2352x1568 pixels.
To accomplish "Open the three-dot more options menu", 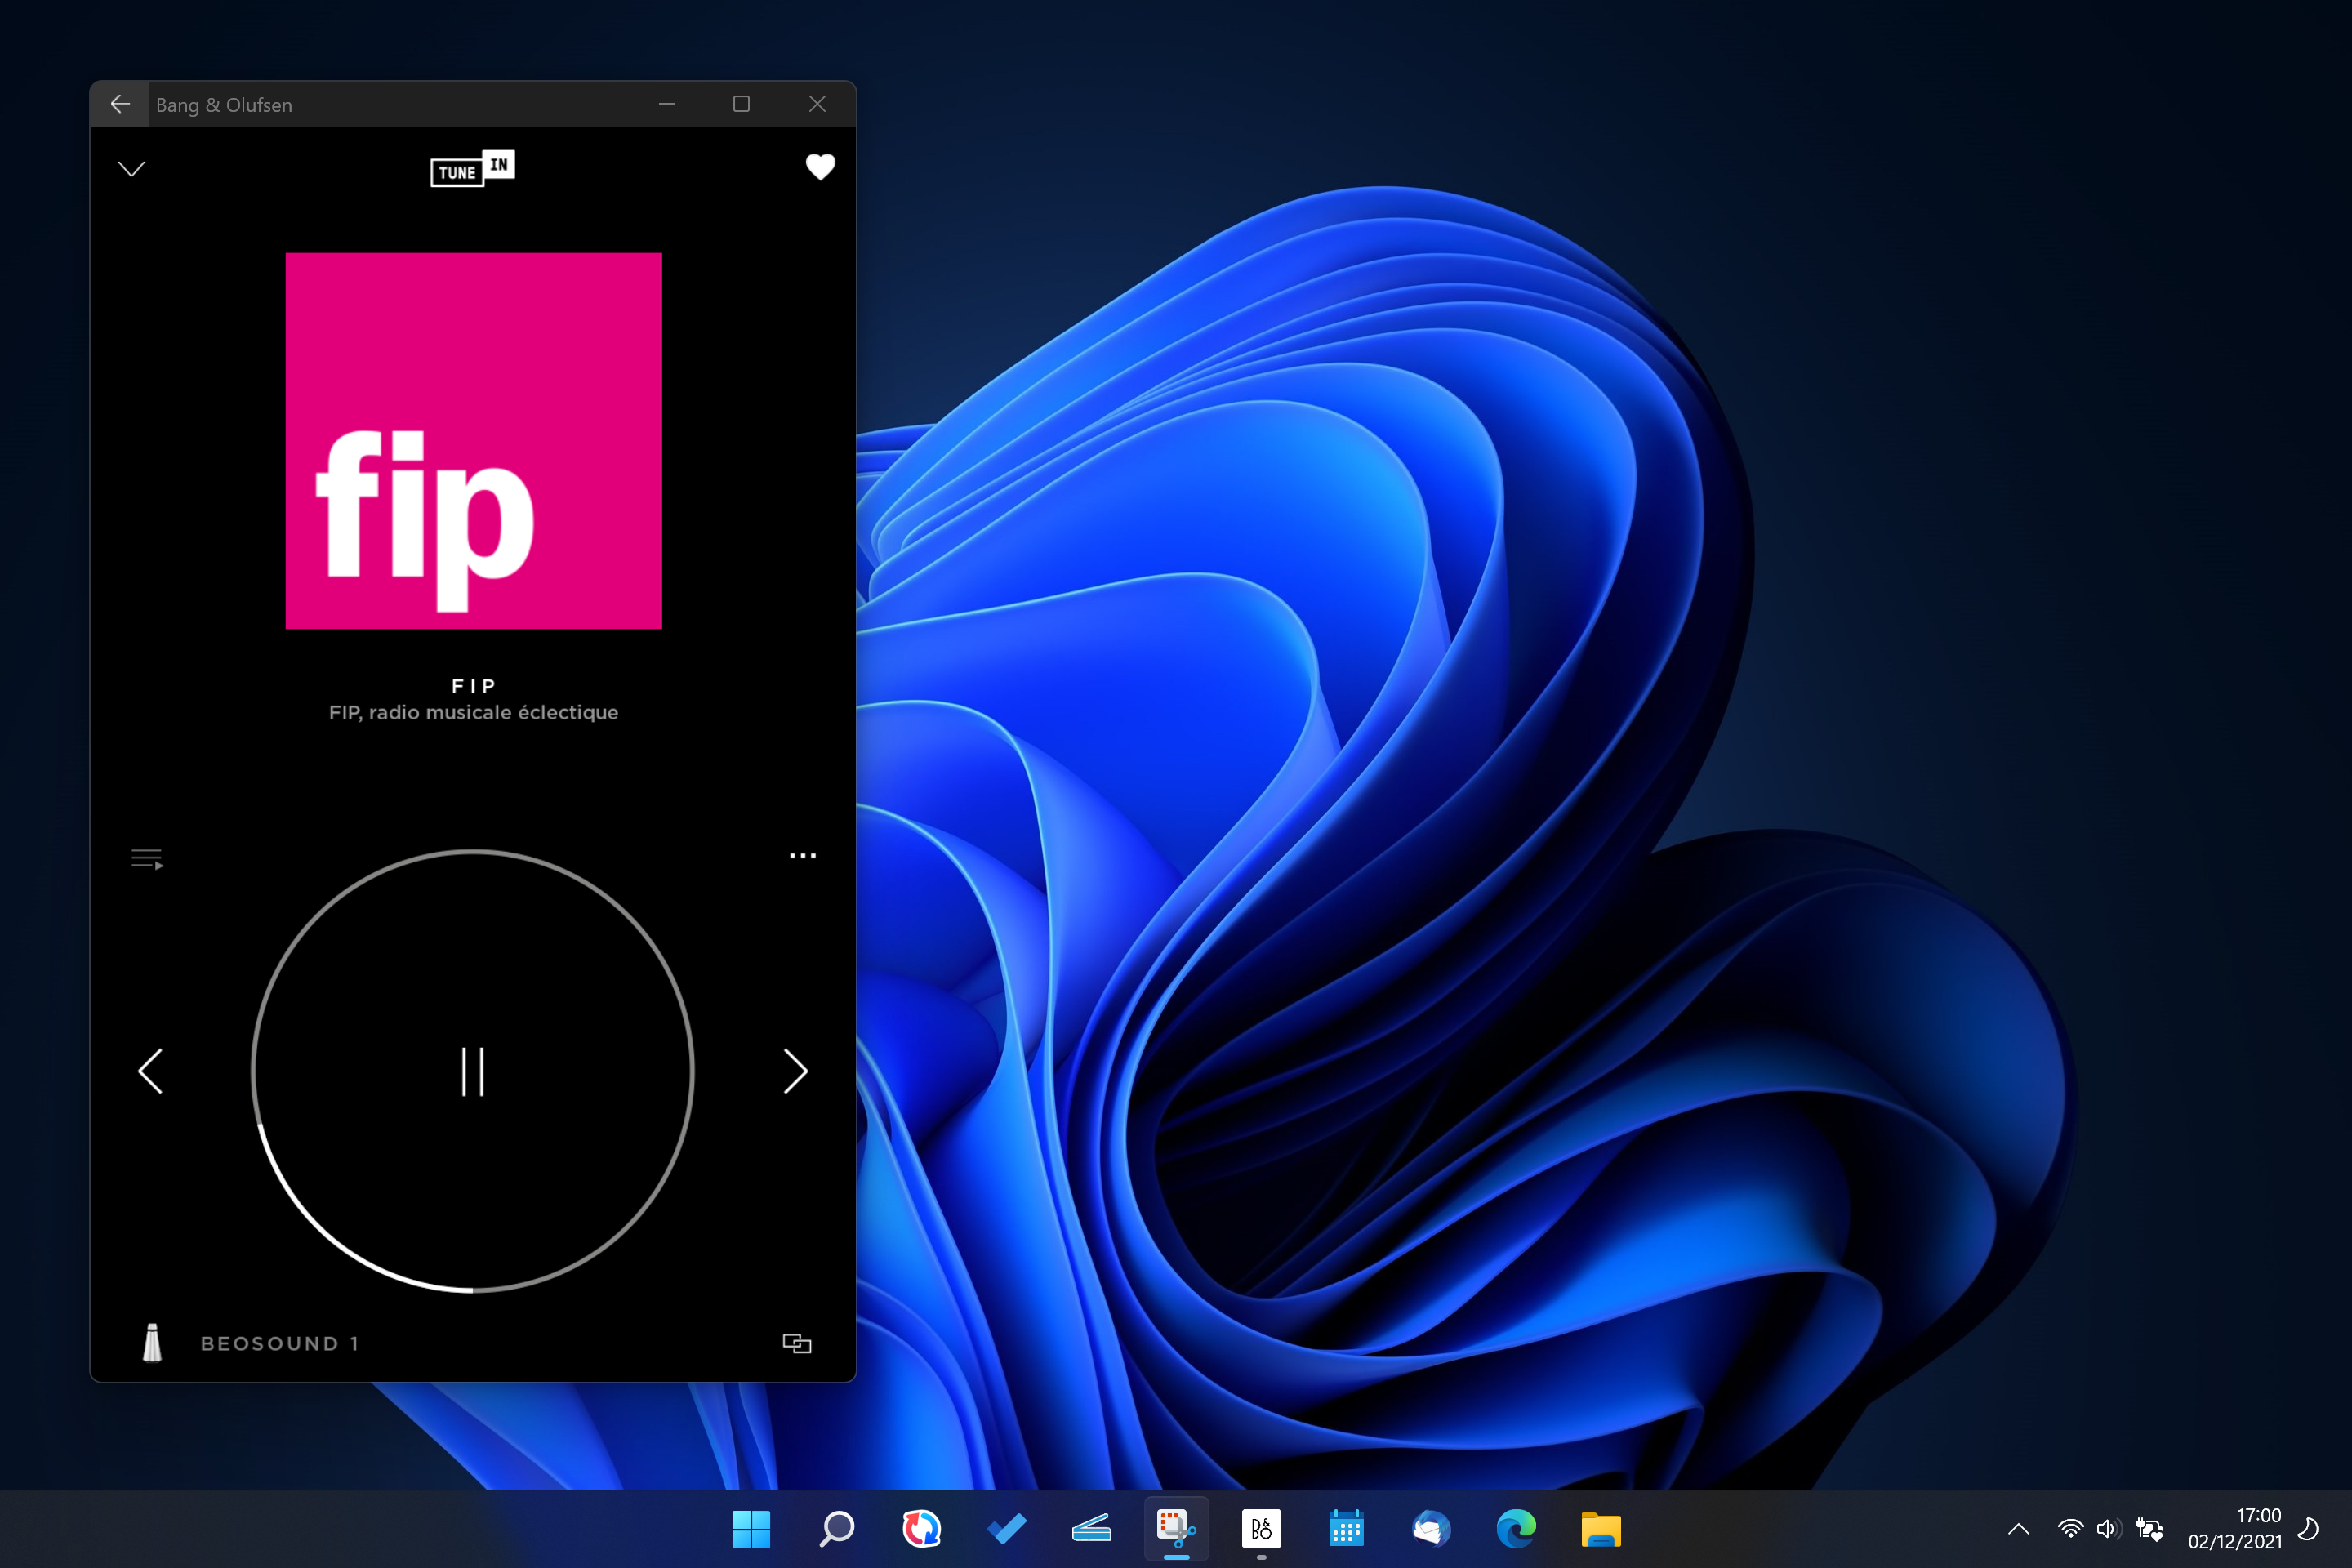I will (802, 855).
